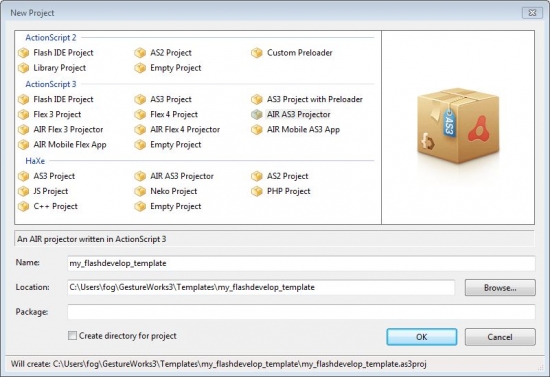The width and height of the screenshot is (550, 377).
Task: Choose the JS Project icon under HaXe
Action: [24, 191]
